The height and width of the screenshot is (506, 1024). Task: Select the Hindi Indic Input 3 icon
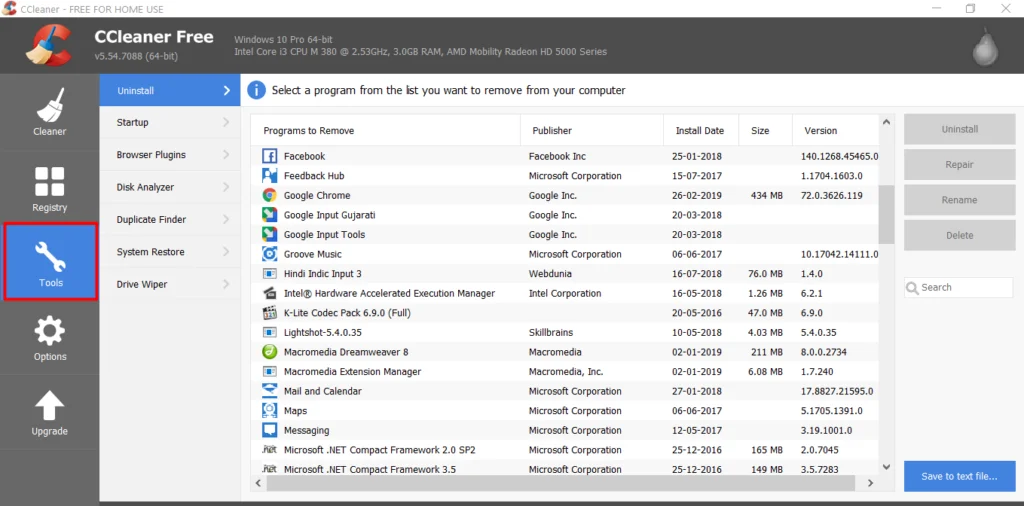click(269, 274)
